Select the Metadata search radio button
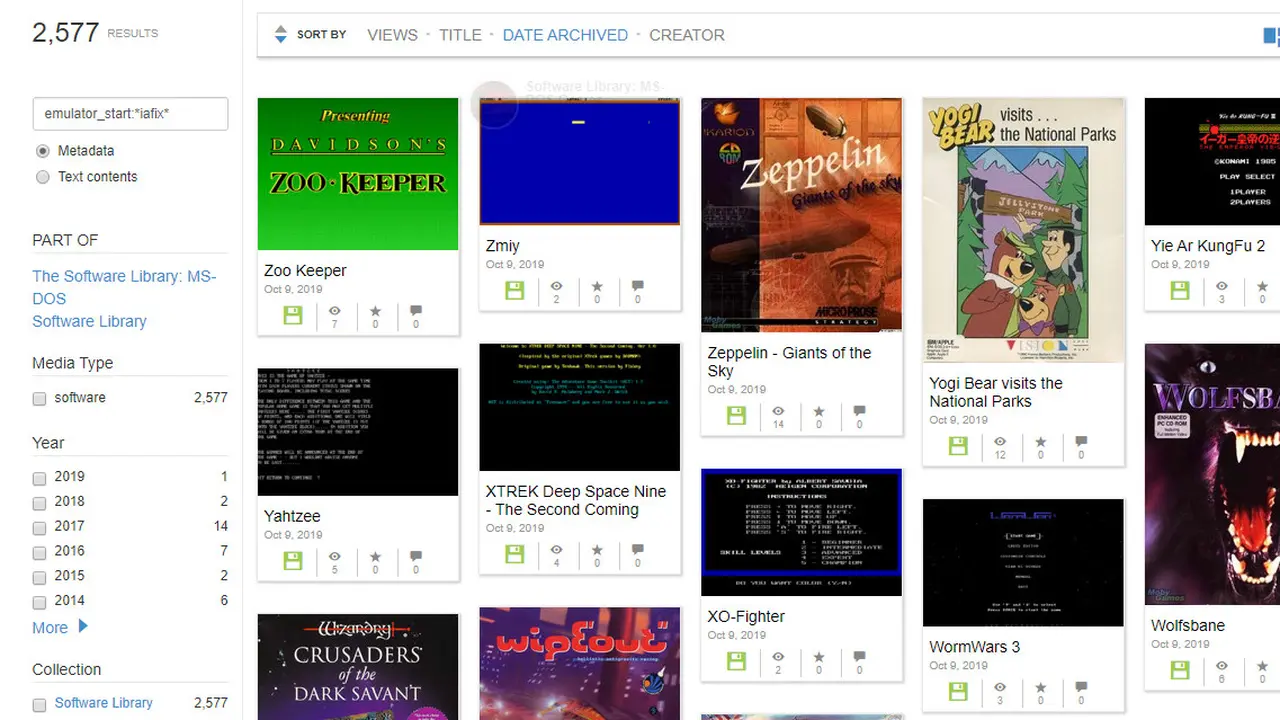 click(42, 151)
